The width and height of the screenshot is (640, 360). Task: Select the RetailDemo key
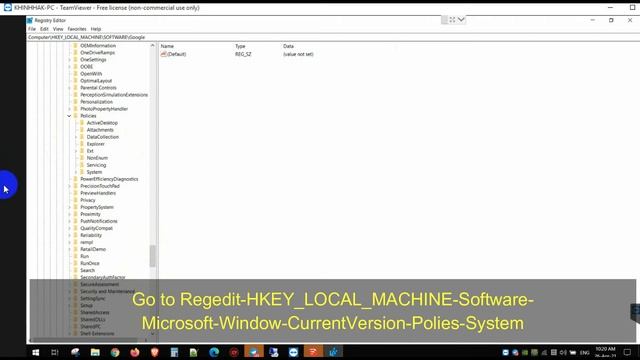click(93, 249)
